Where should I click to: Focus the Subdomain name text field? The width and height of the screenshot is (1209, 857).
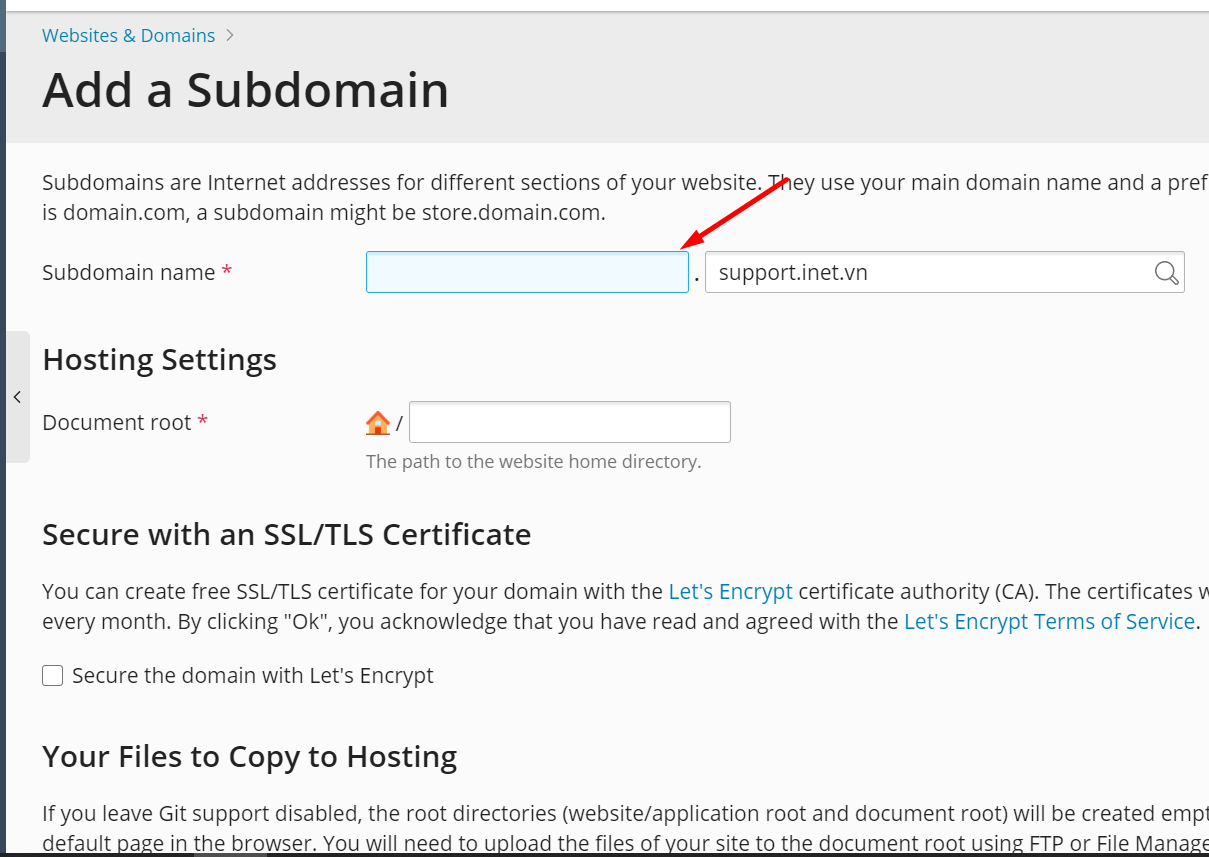tap(527, 272)
